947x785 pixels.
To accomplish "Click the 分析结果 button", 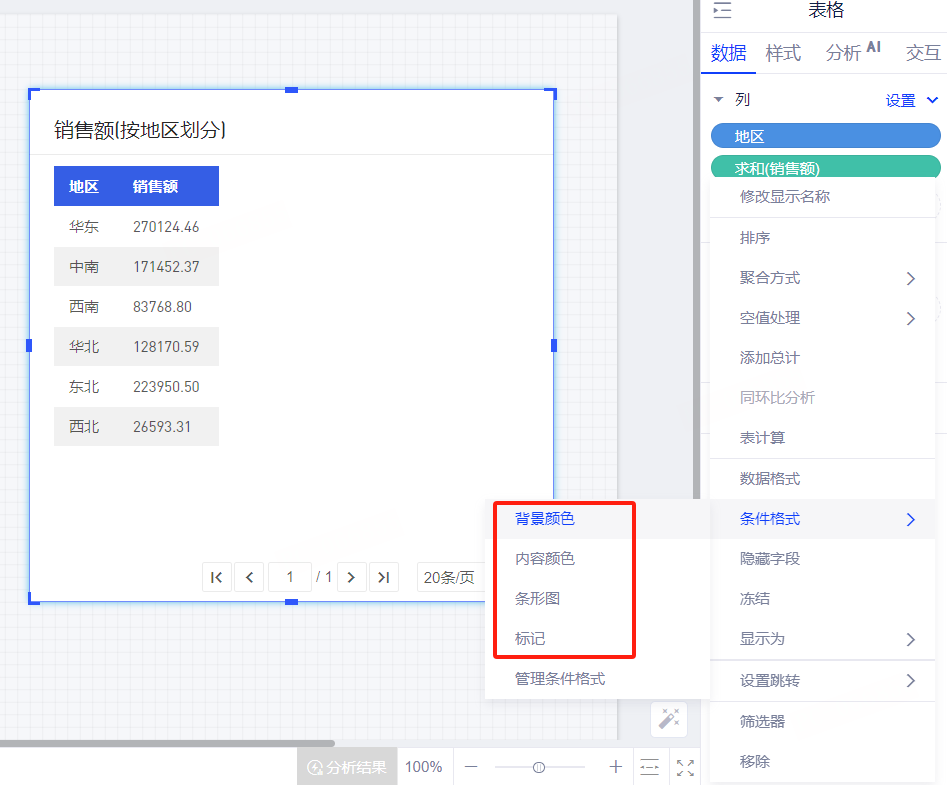I will (x=346, y=767).
